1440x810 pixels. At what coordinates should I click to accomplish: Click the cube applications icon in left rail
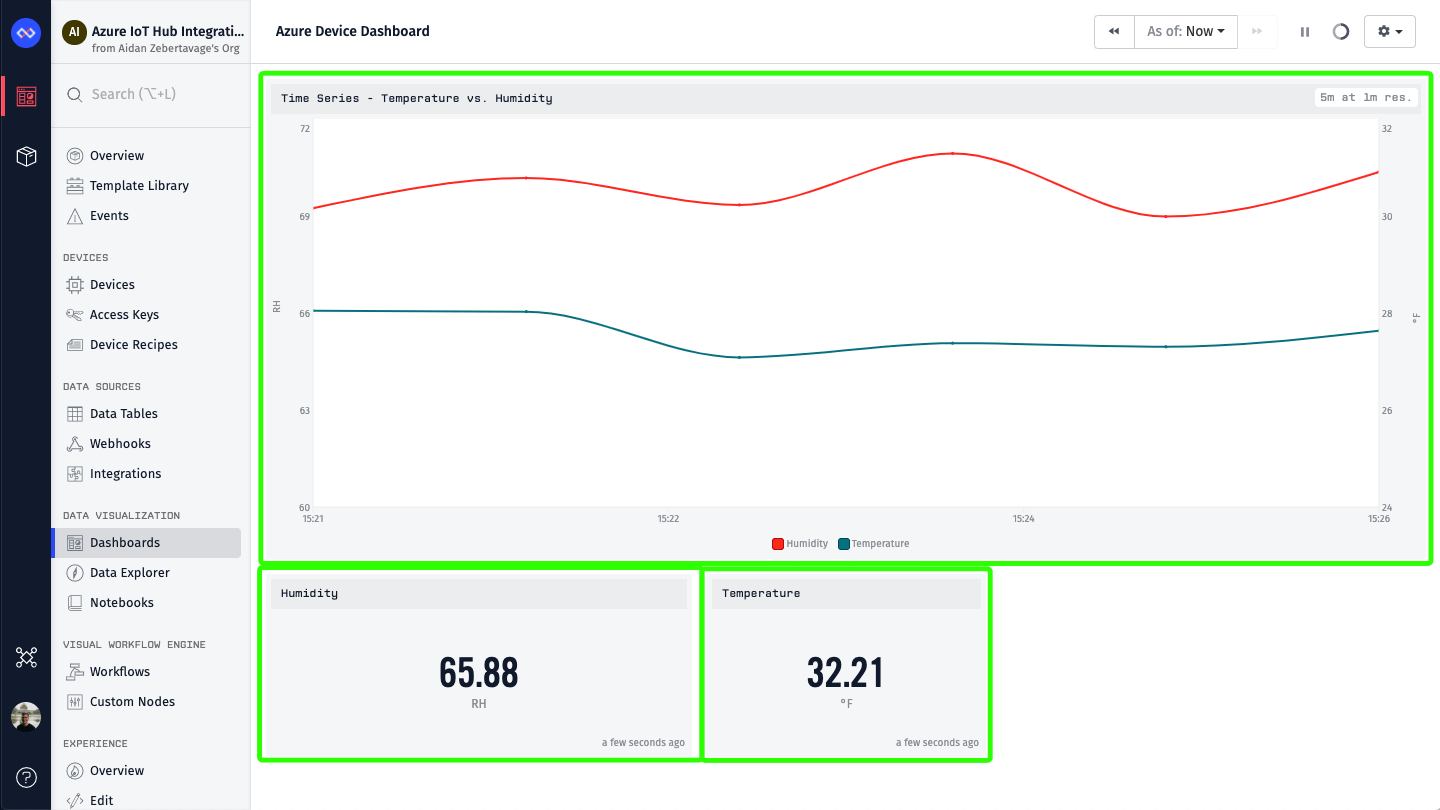pos(26,156)
